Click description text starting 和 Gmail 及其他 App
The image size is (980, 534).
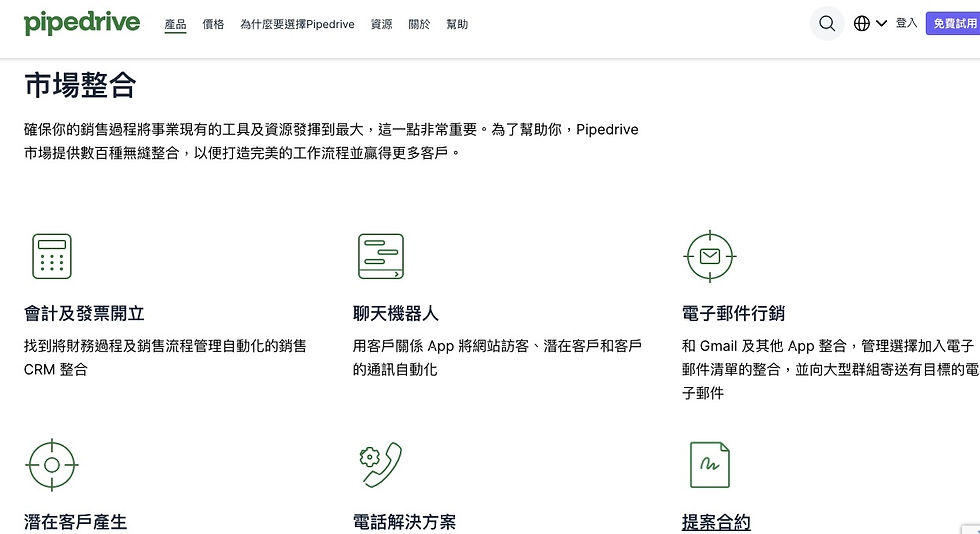(830, 370)
